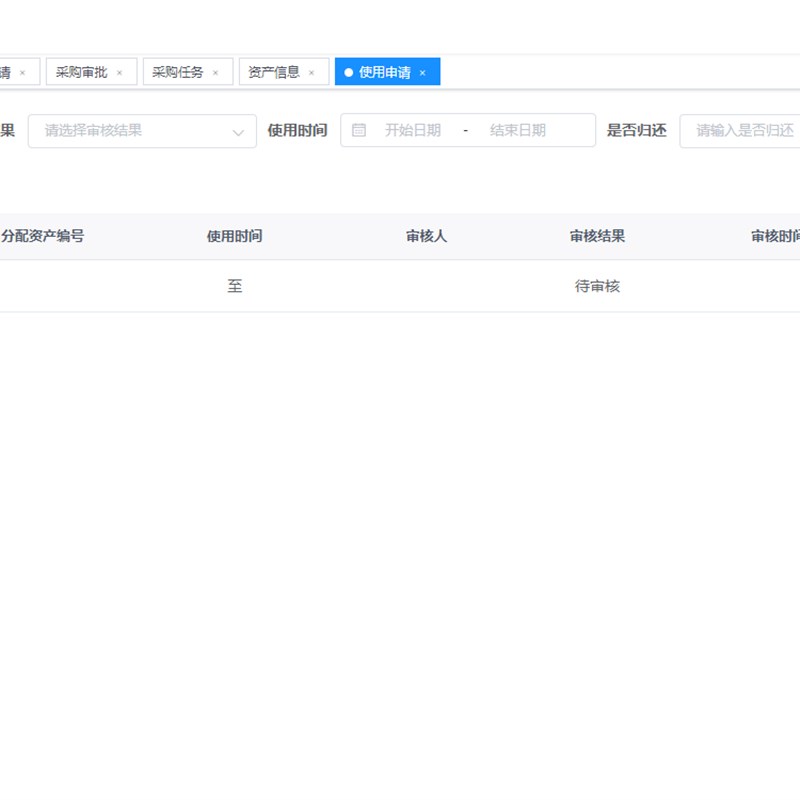Click the 审核人 column header

click(427, 236)
